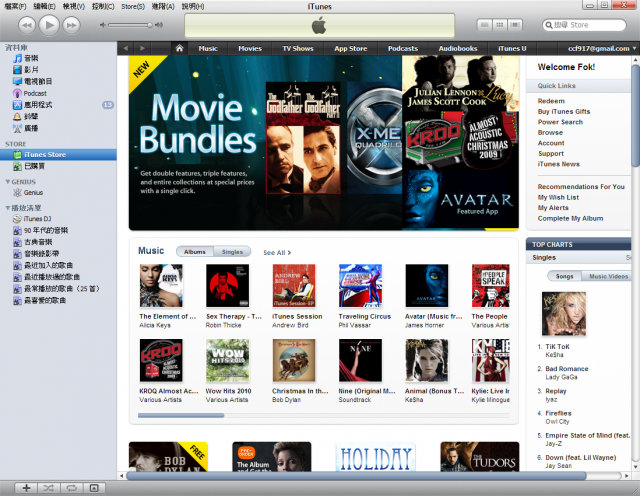
Task: Go back in store navigation
Action: [126, 48]
